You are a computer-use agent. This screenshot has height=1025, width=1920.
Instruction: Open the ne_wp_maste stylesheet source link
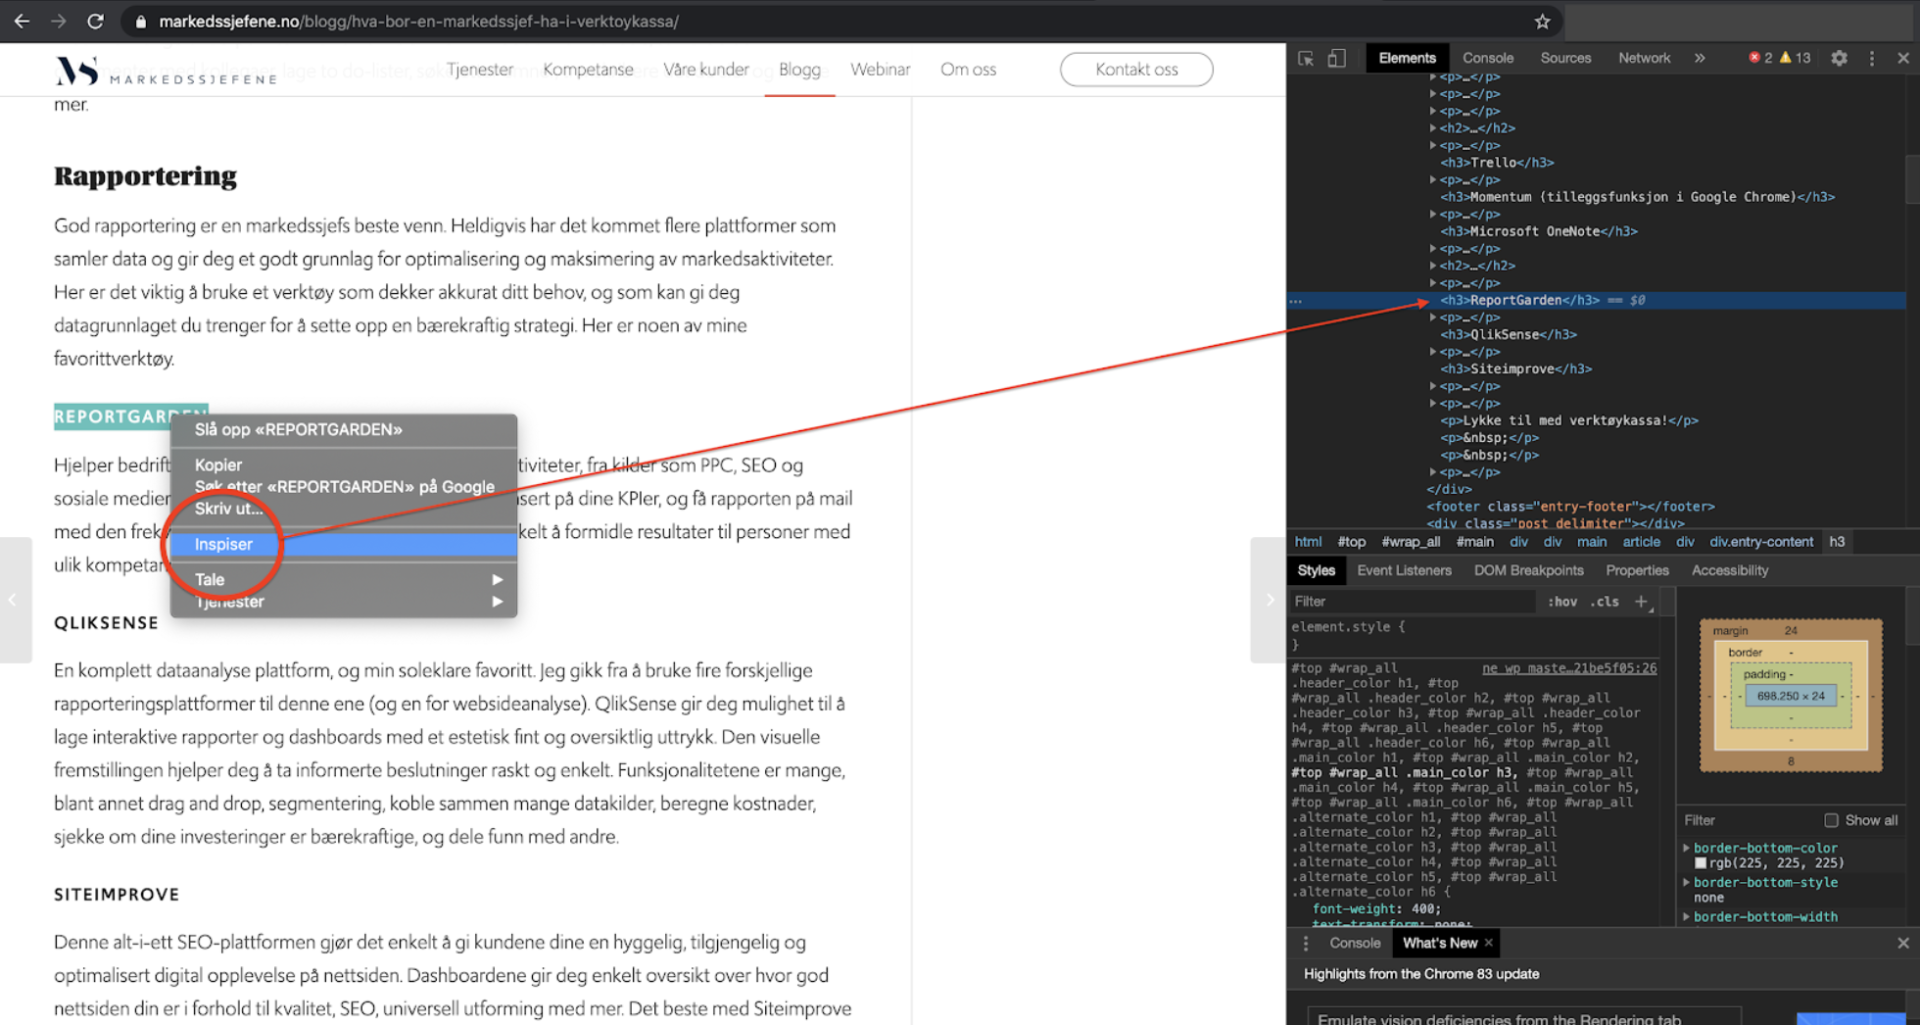pyautogui.click(x=1569, y=668)
